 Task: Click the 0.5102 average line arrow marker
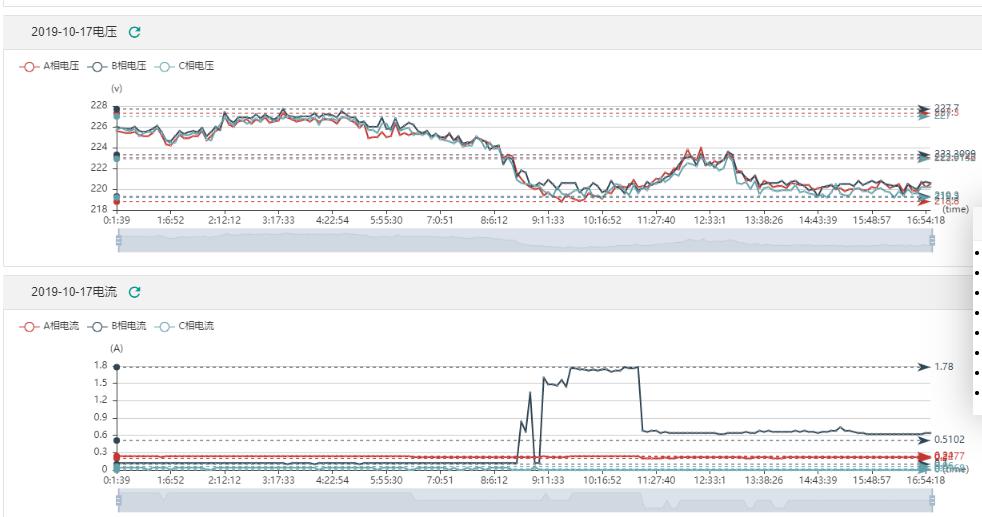(x=923, y=439)
